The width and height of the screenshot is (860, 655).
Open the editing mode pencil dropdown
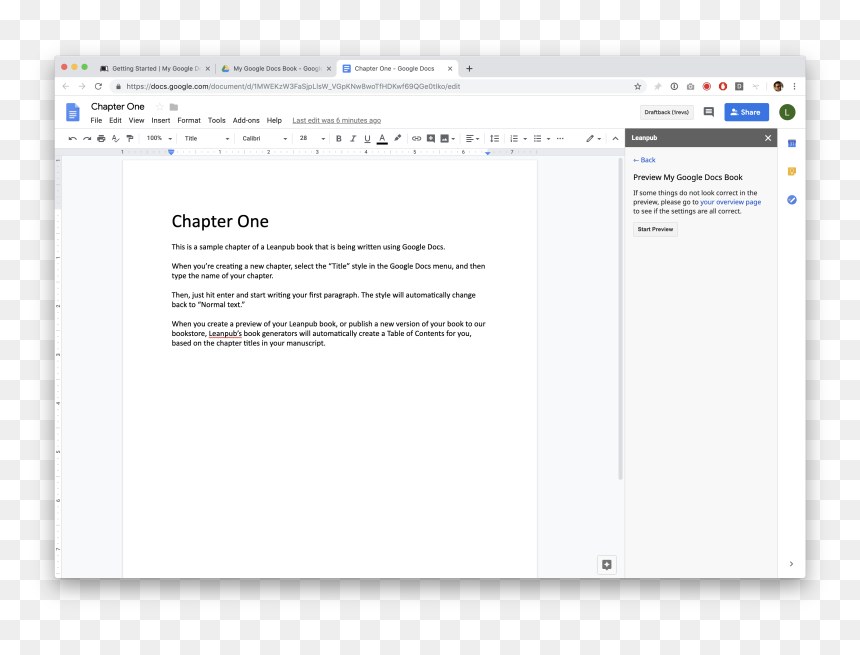(x=593, y=139)
